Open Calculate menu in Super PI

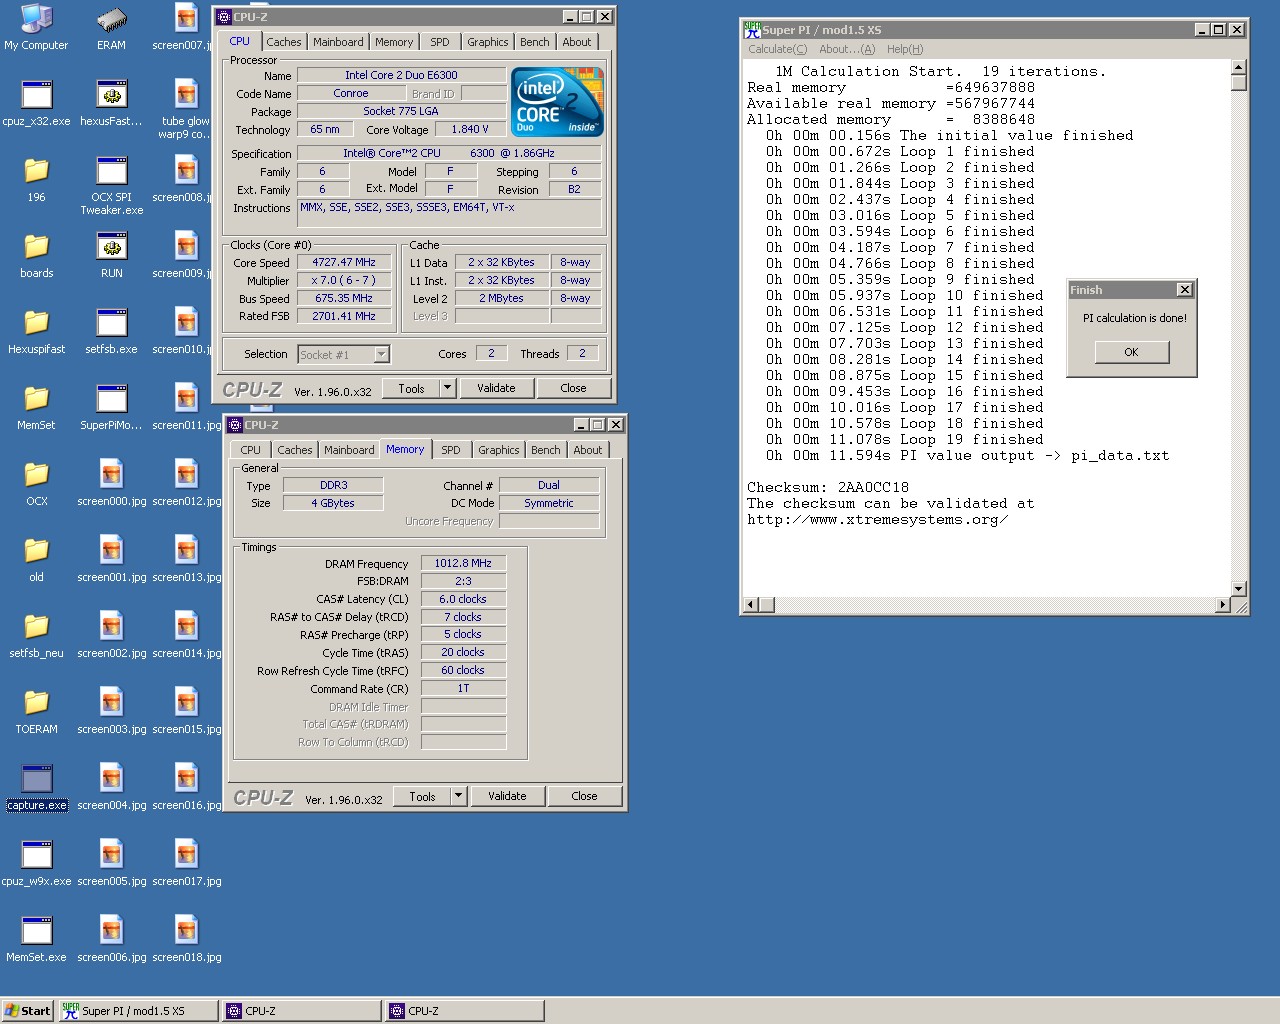tap(777, 49)
